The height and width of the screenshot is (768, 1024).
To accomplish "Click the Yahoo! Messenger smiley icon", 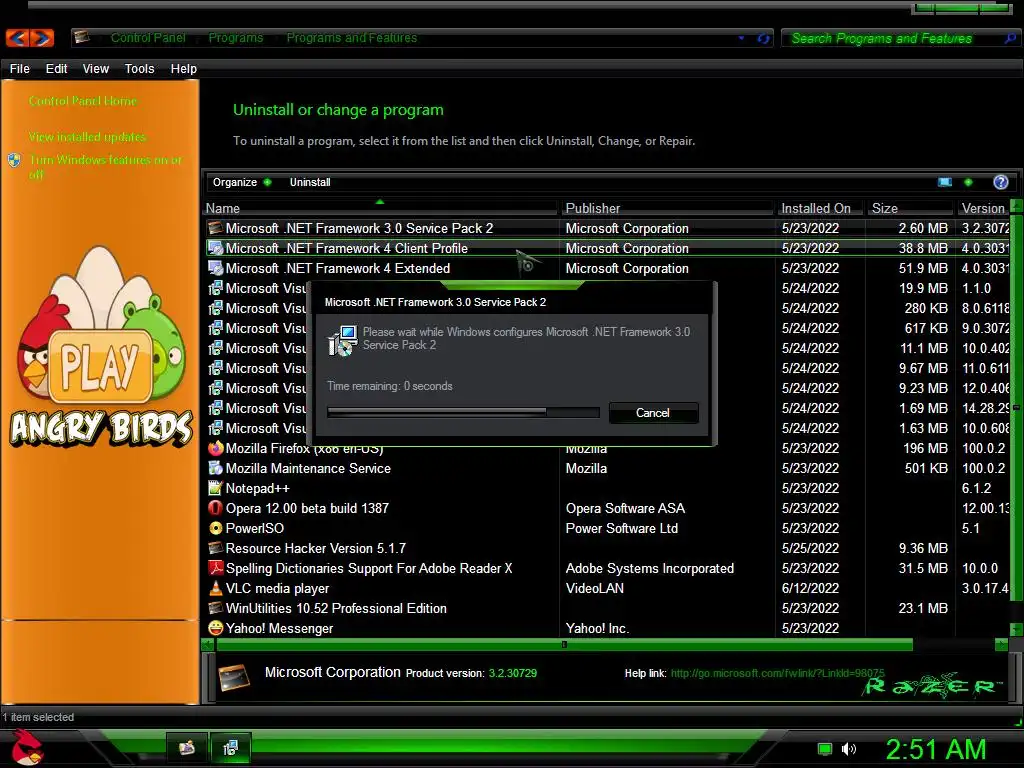I will (x=215, y=628).
